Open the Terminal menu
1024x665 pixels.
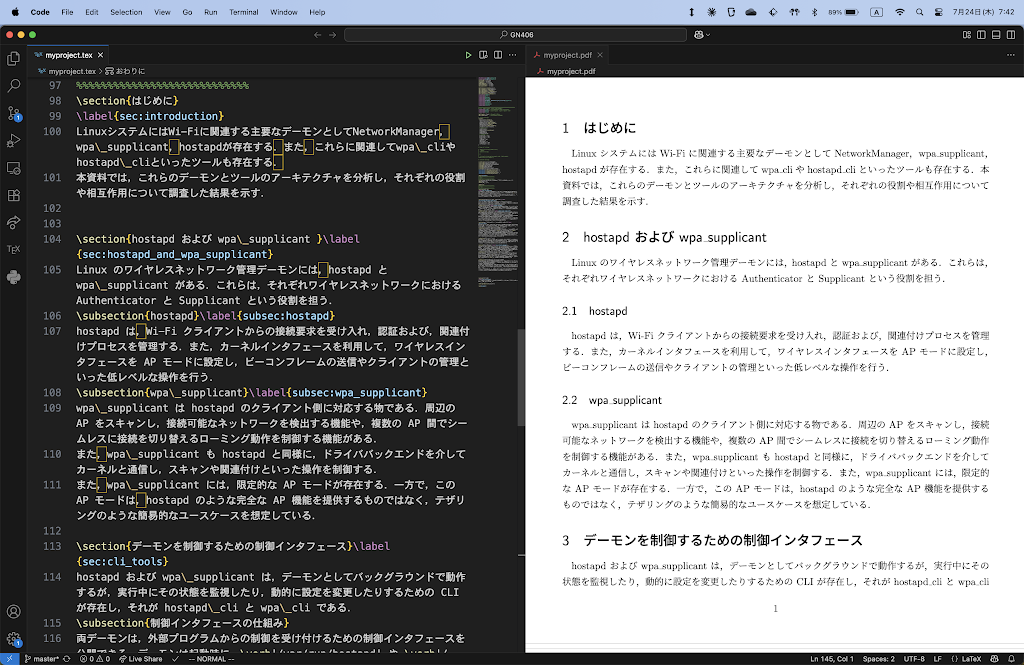[x=244, y=12]
